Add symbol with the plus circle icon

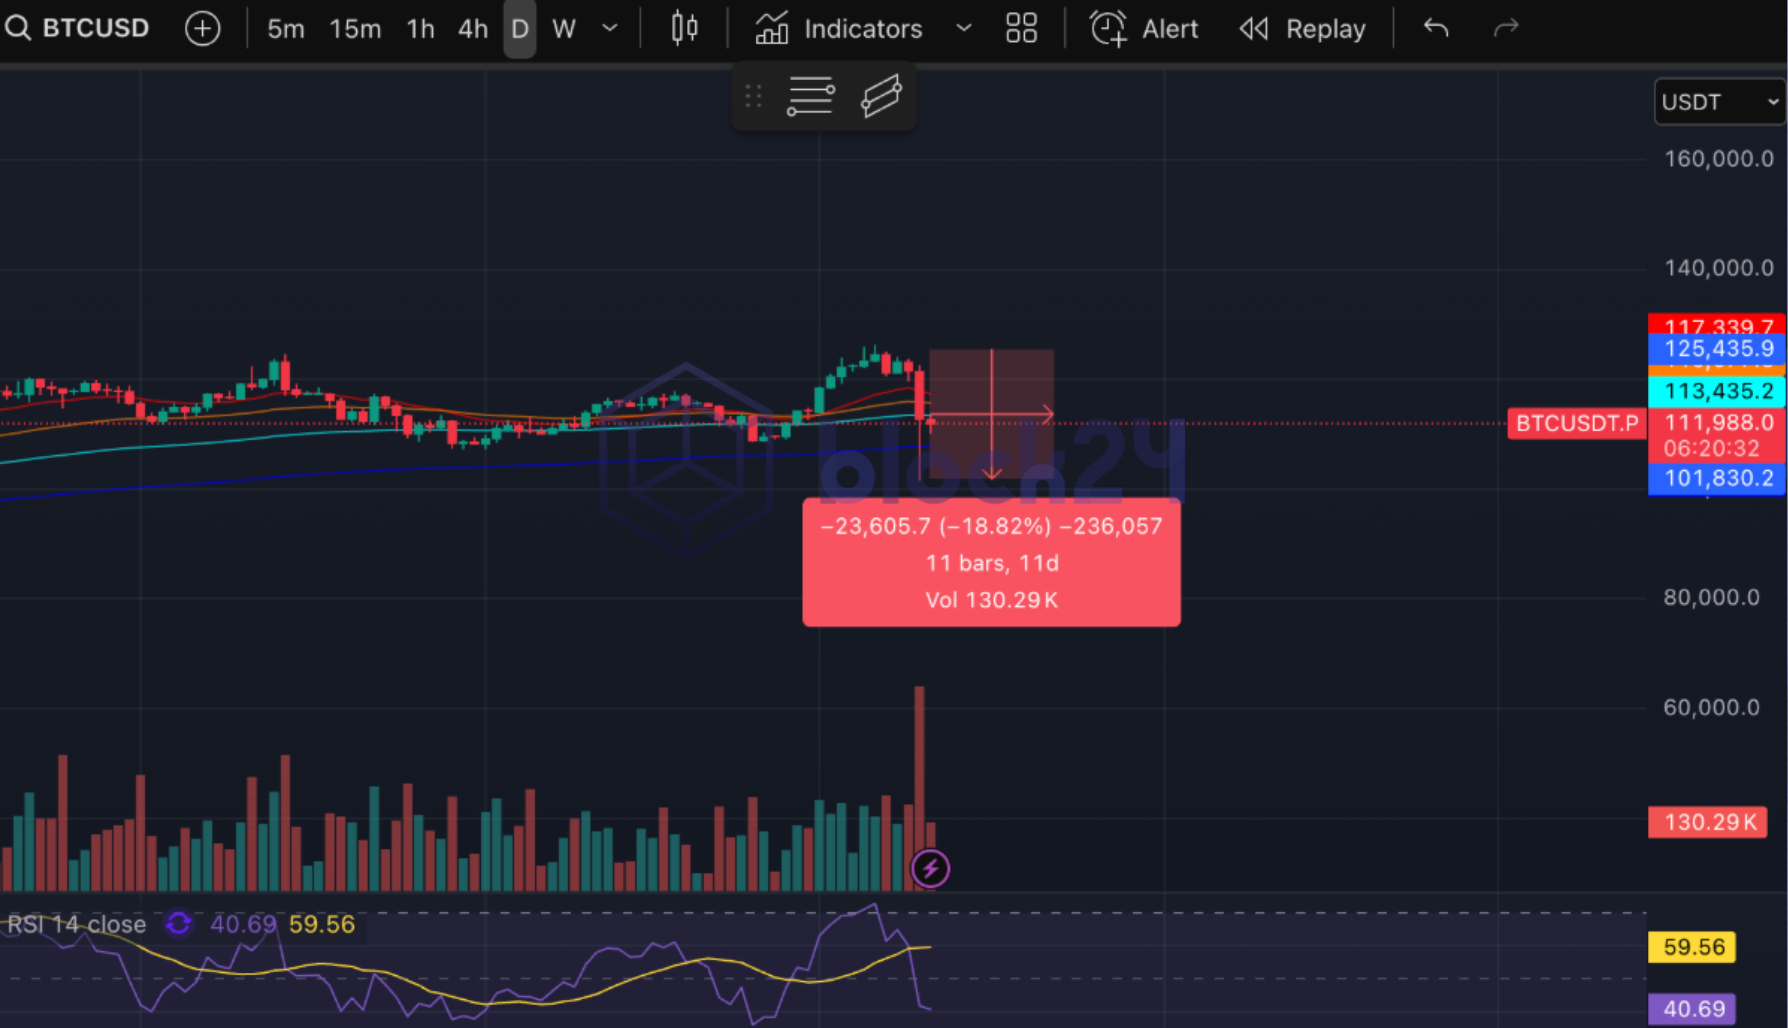click(x=203, y=29)
